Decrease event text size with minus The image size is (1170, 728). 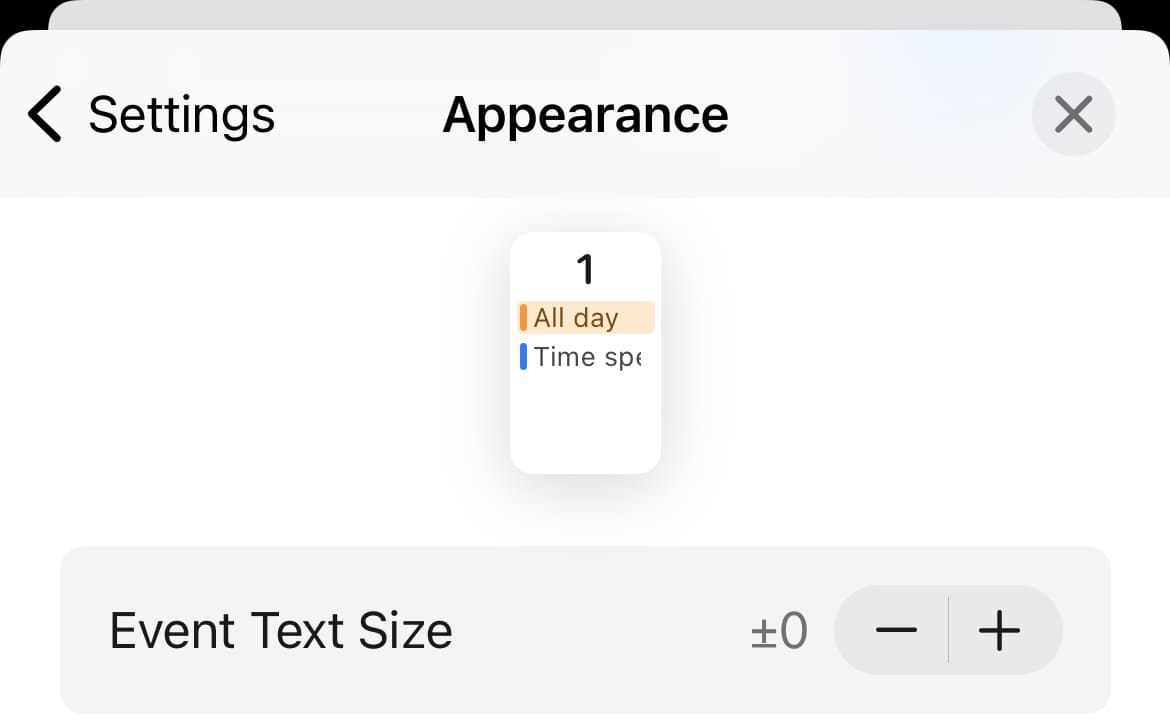point(895,630)
